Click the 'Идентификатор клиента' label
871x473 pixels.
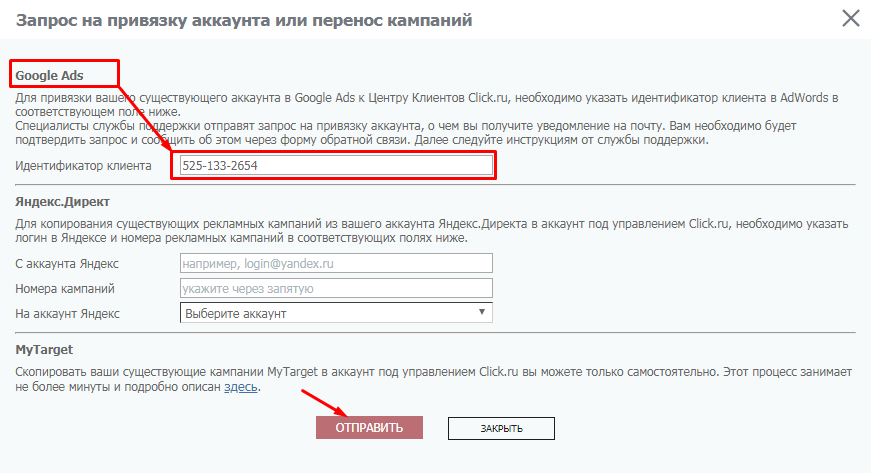tap(83, 165)
